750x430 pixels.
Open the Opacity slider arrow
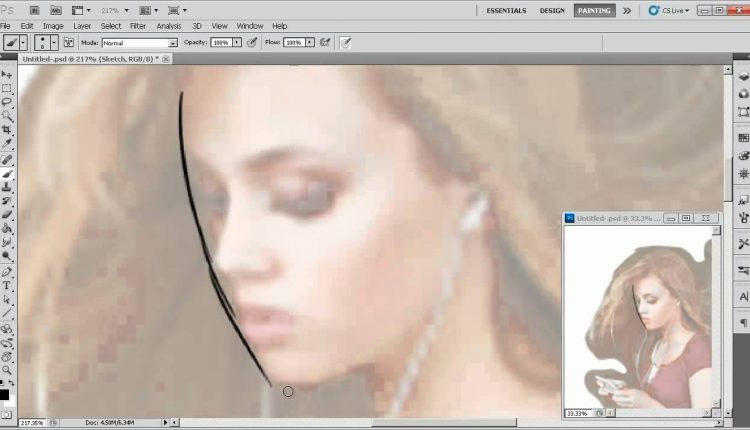(x=237, y=43)
